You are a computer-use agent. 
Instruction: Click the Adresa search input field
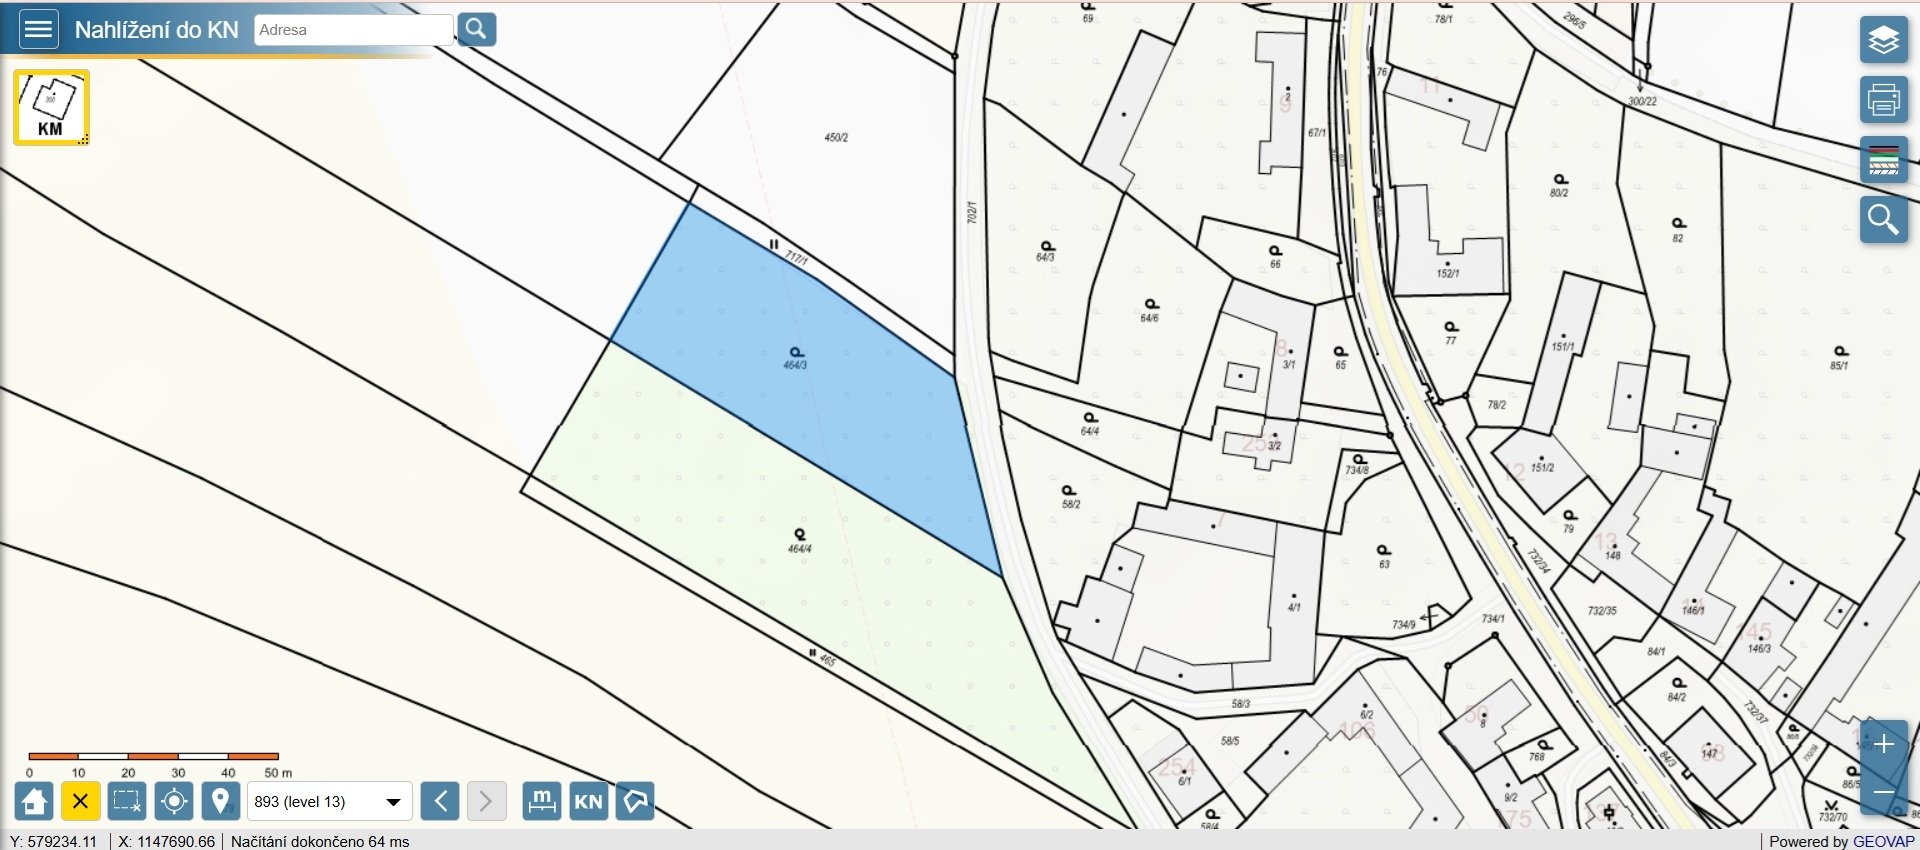[354, 30]
